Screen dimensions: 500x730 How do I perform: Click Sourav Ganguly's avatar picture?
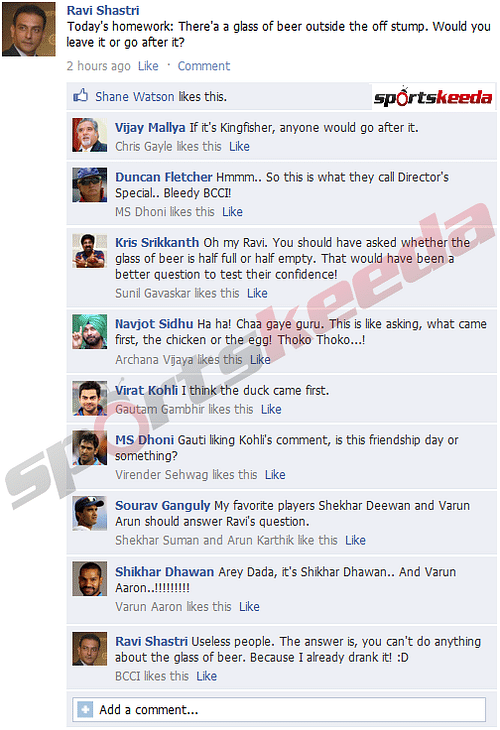tap(90, 513)
